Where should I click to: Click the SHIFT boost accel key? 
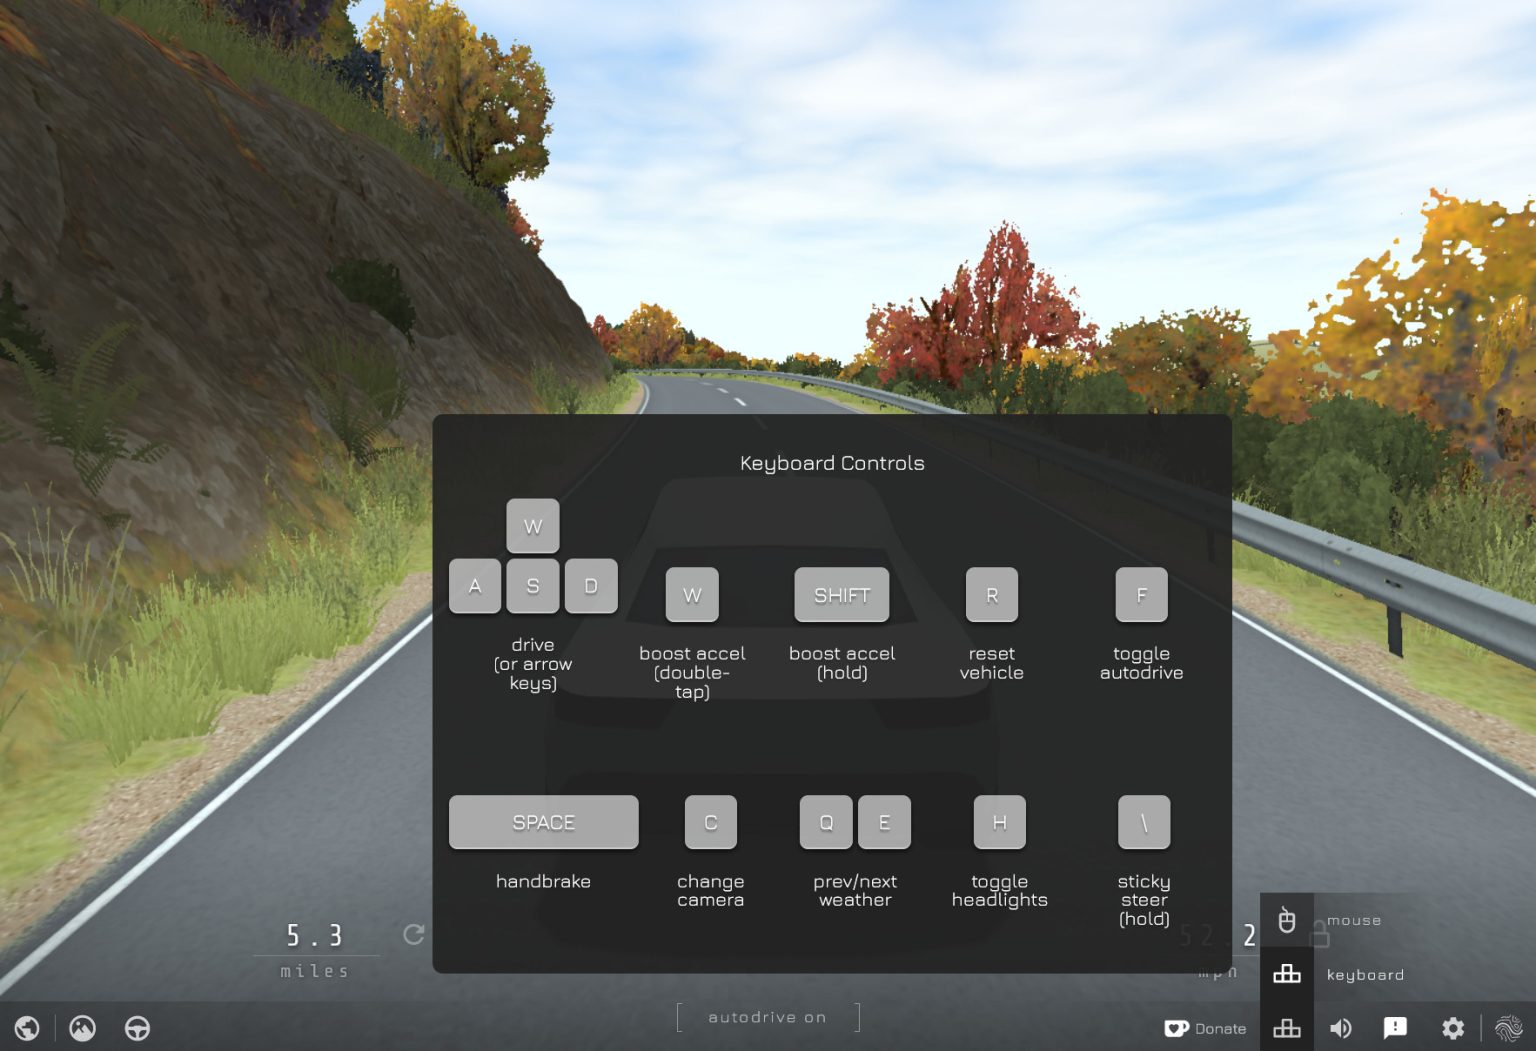[841, 594]
